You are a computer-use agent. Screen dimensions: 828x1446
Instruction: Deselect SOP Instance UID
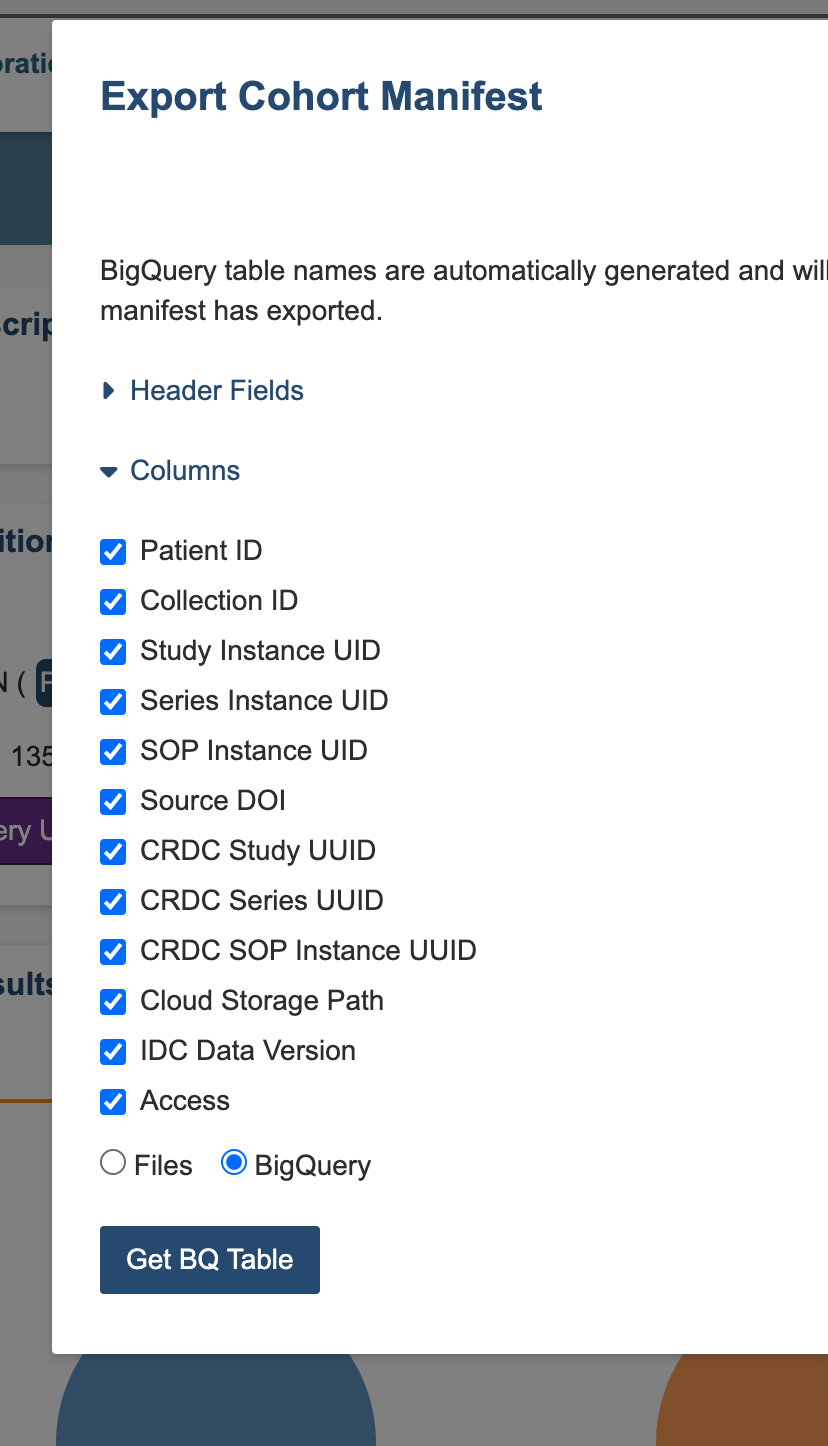[113, 751]
